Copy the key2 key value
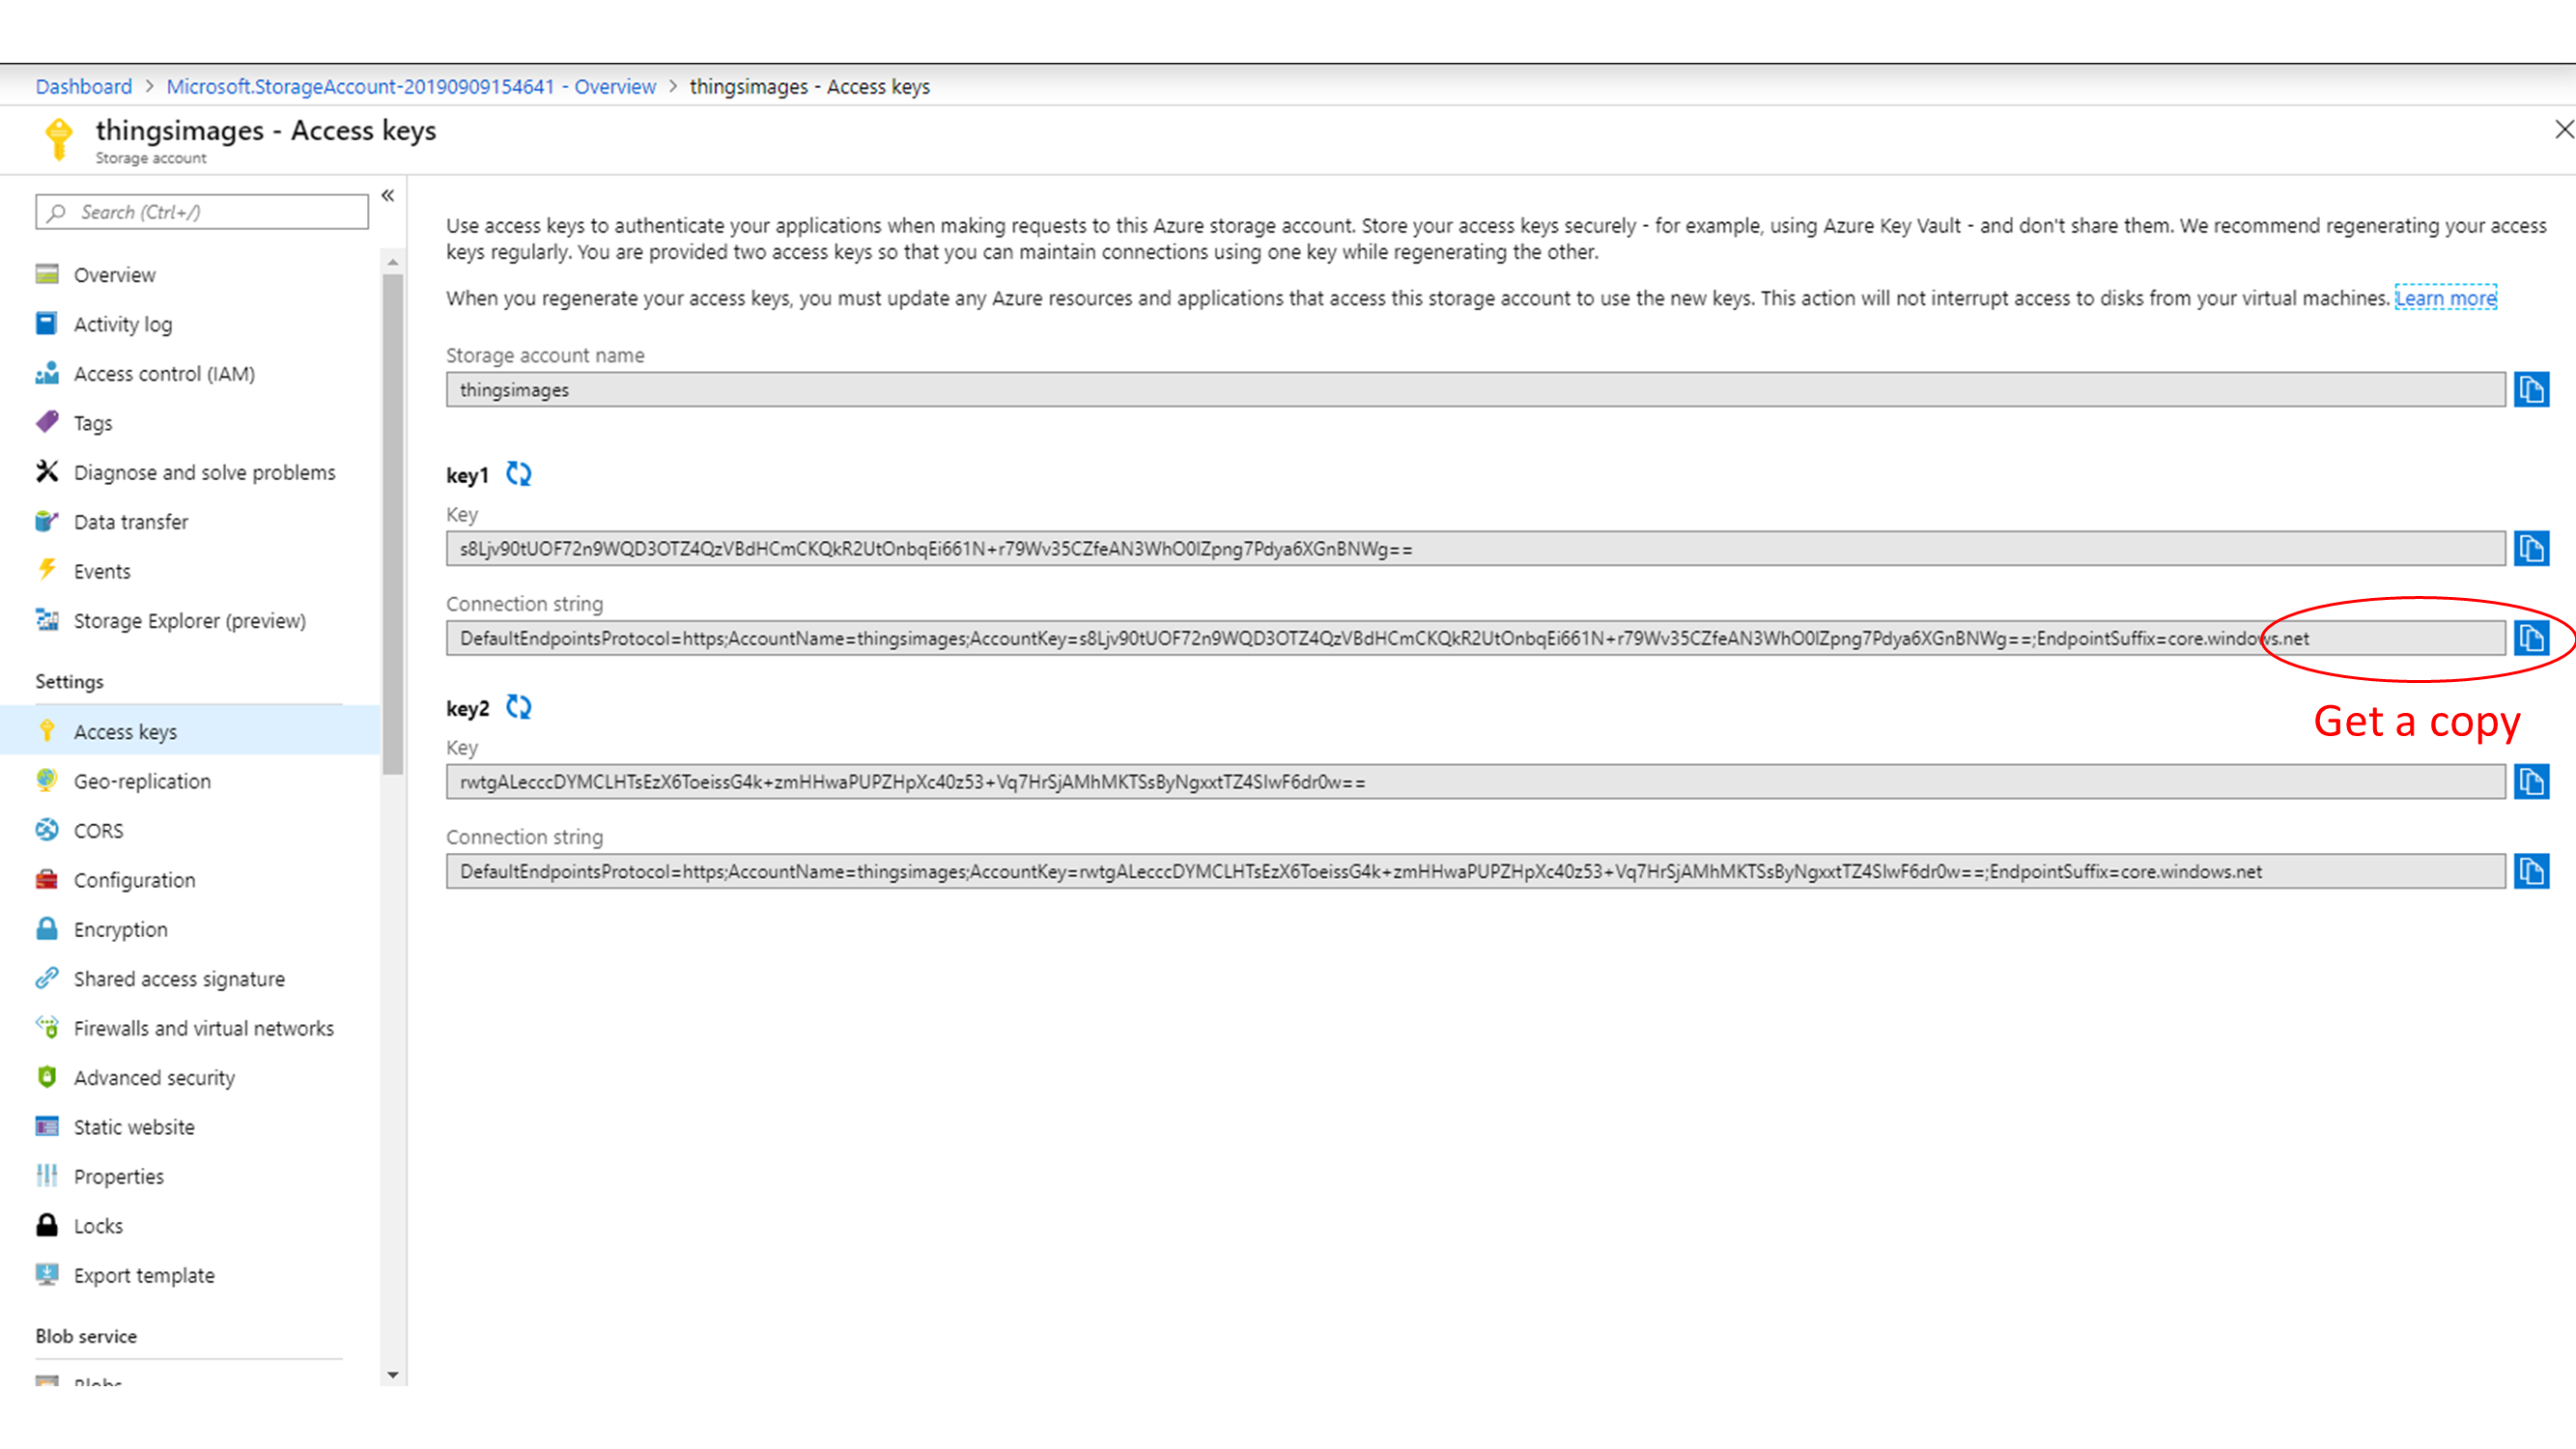The height and width of the screenshot is (1449, 2576). (2531, 781)
